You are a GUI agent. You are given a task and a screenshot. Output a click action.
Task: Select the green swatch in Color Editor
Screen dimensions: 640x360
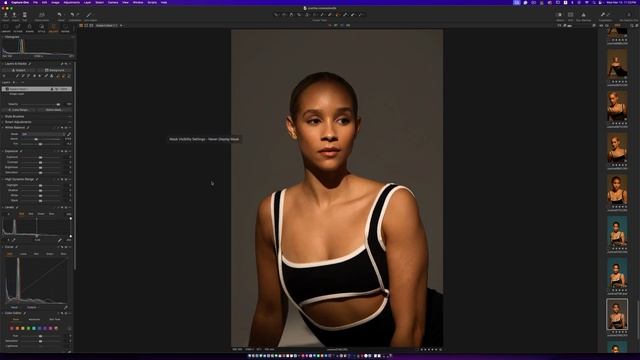coord(28,328)
